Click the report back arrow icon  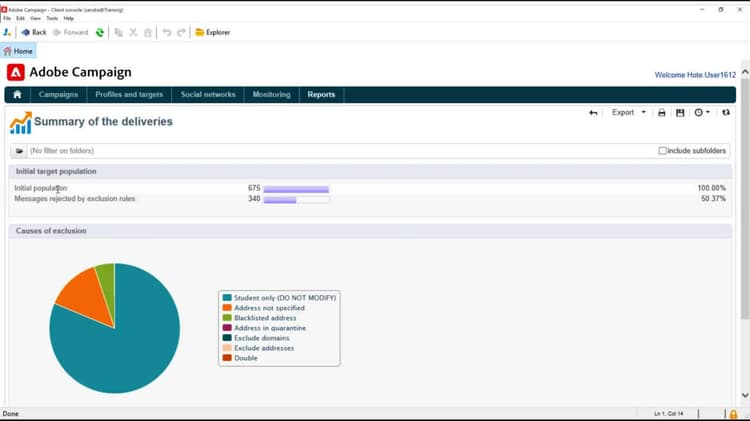click(x=593, y=113)
